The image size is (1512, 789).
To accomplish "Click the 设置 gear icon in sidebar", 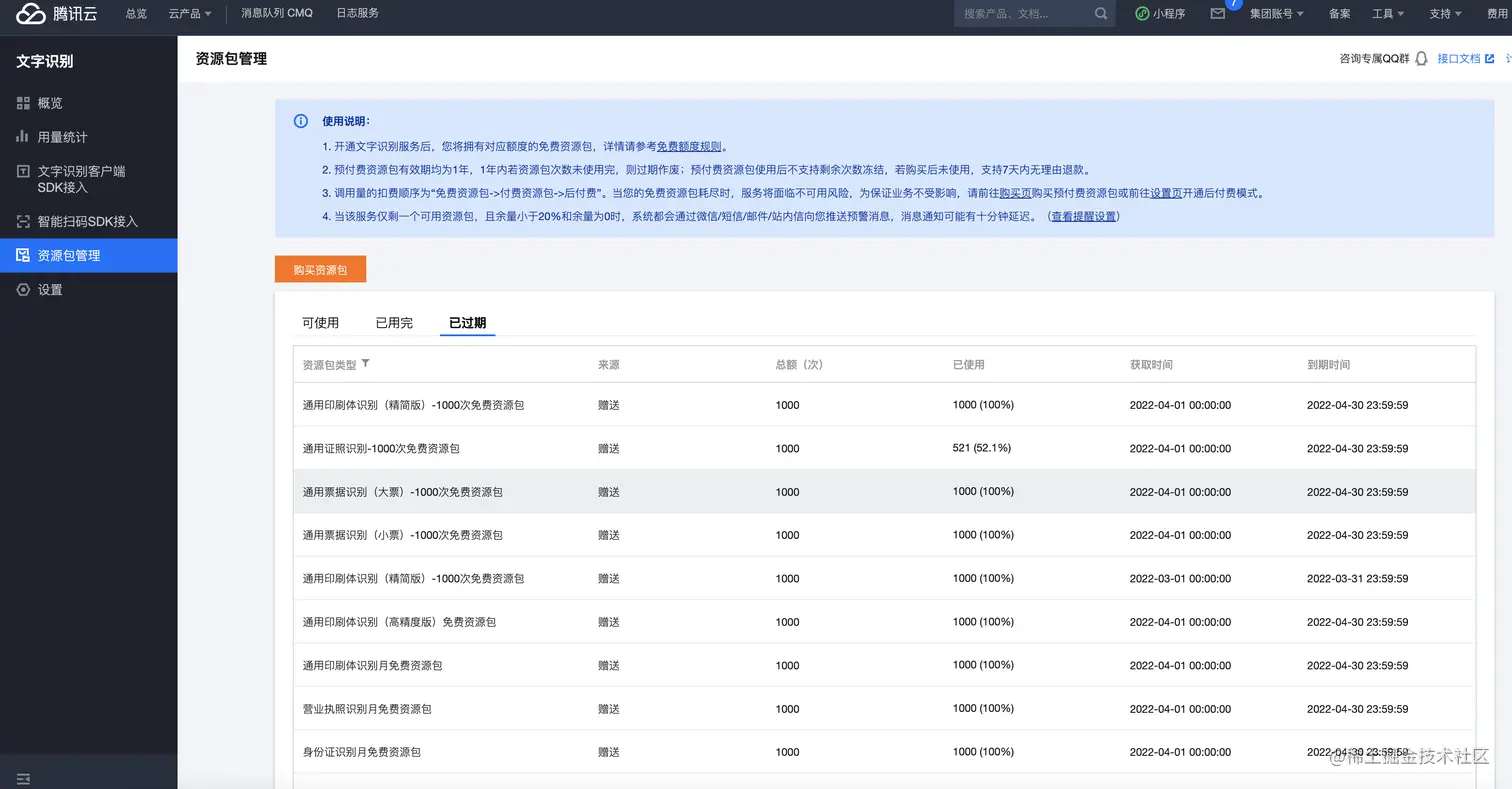I will [x=23, y=289].
